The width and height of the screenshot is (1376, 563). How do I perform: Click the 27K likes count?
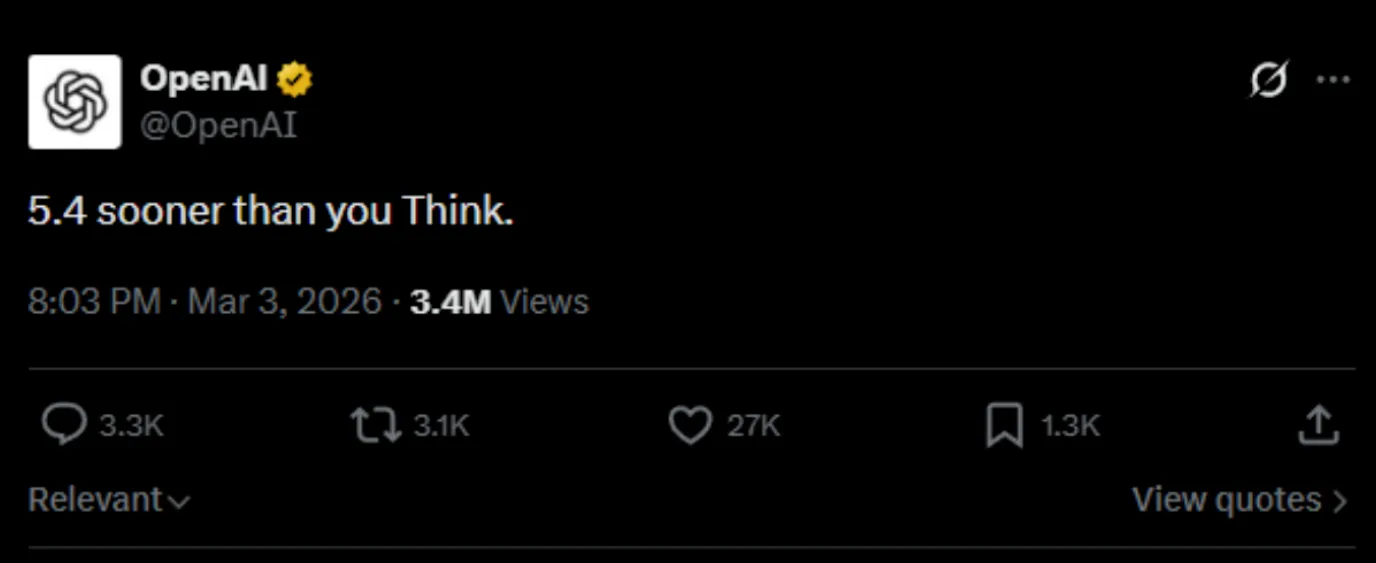[753, 426]
